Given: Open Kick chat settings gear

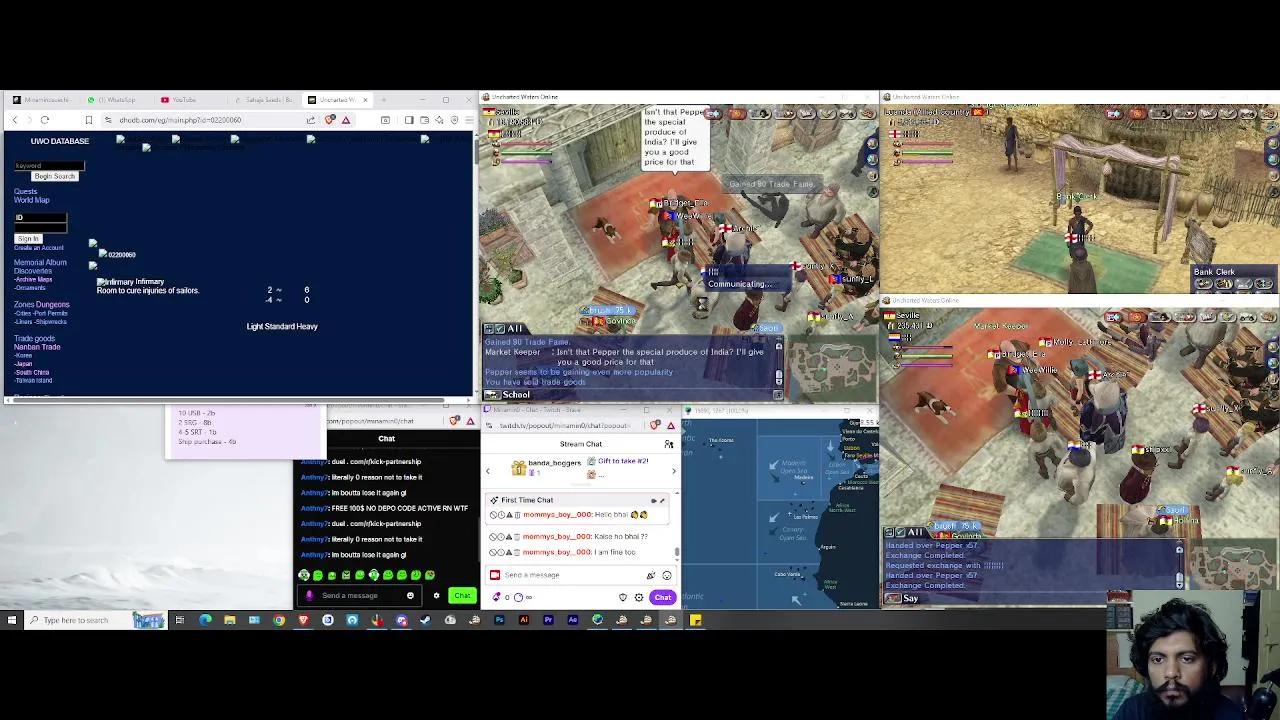Looking at the screenshot, I should click(436, 596).
